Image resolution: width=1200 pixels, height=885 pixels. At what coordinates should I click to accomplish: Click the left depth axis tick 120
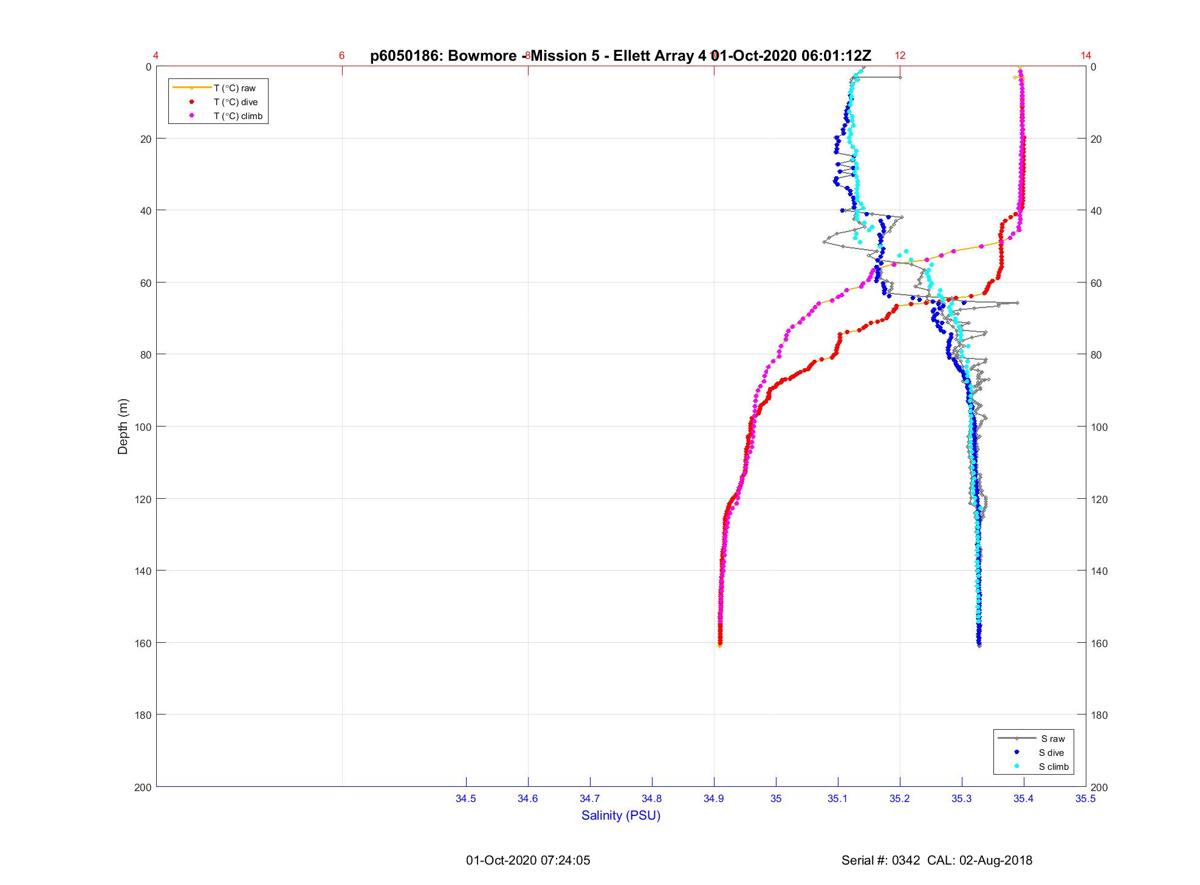click(x=144, y=499)
